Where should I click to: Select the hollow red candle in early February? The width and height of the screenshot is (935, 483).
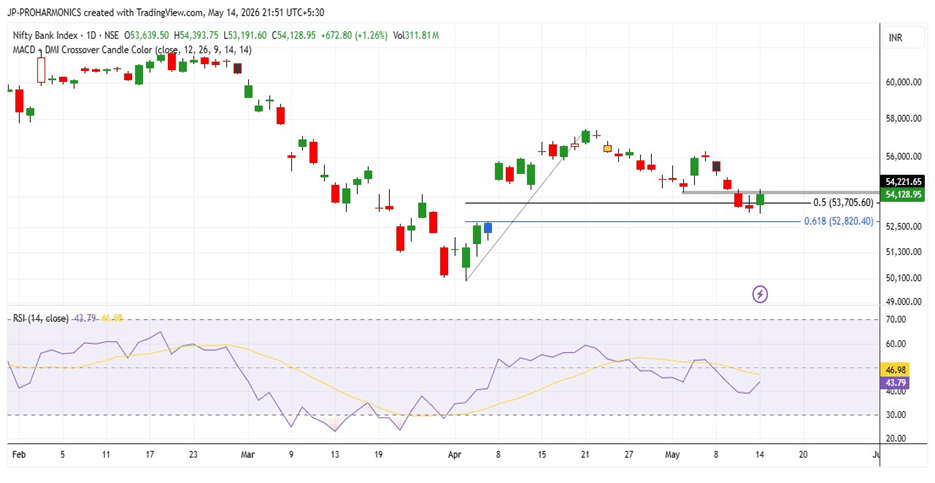click(x=41, y=70)
